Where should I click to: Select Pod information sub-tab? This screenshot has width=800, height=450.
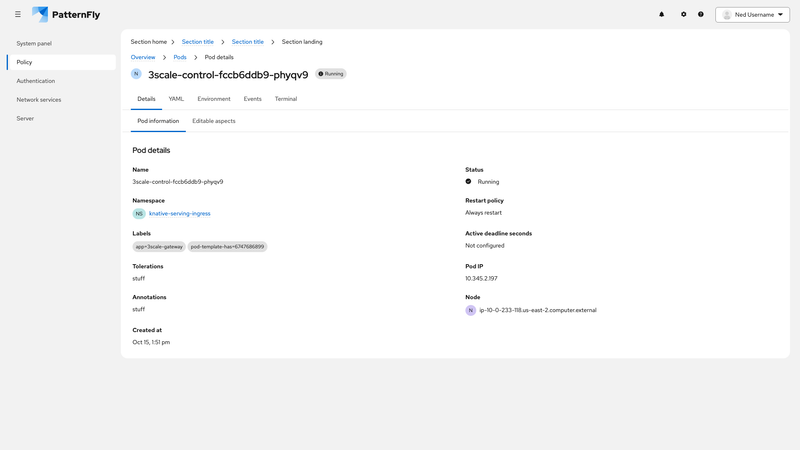[x=158, y=121]
